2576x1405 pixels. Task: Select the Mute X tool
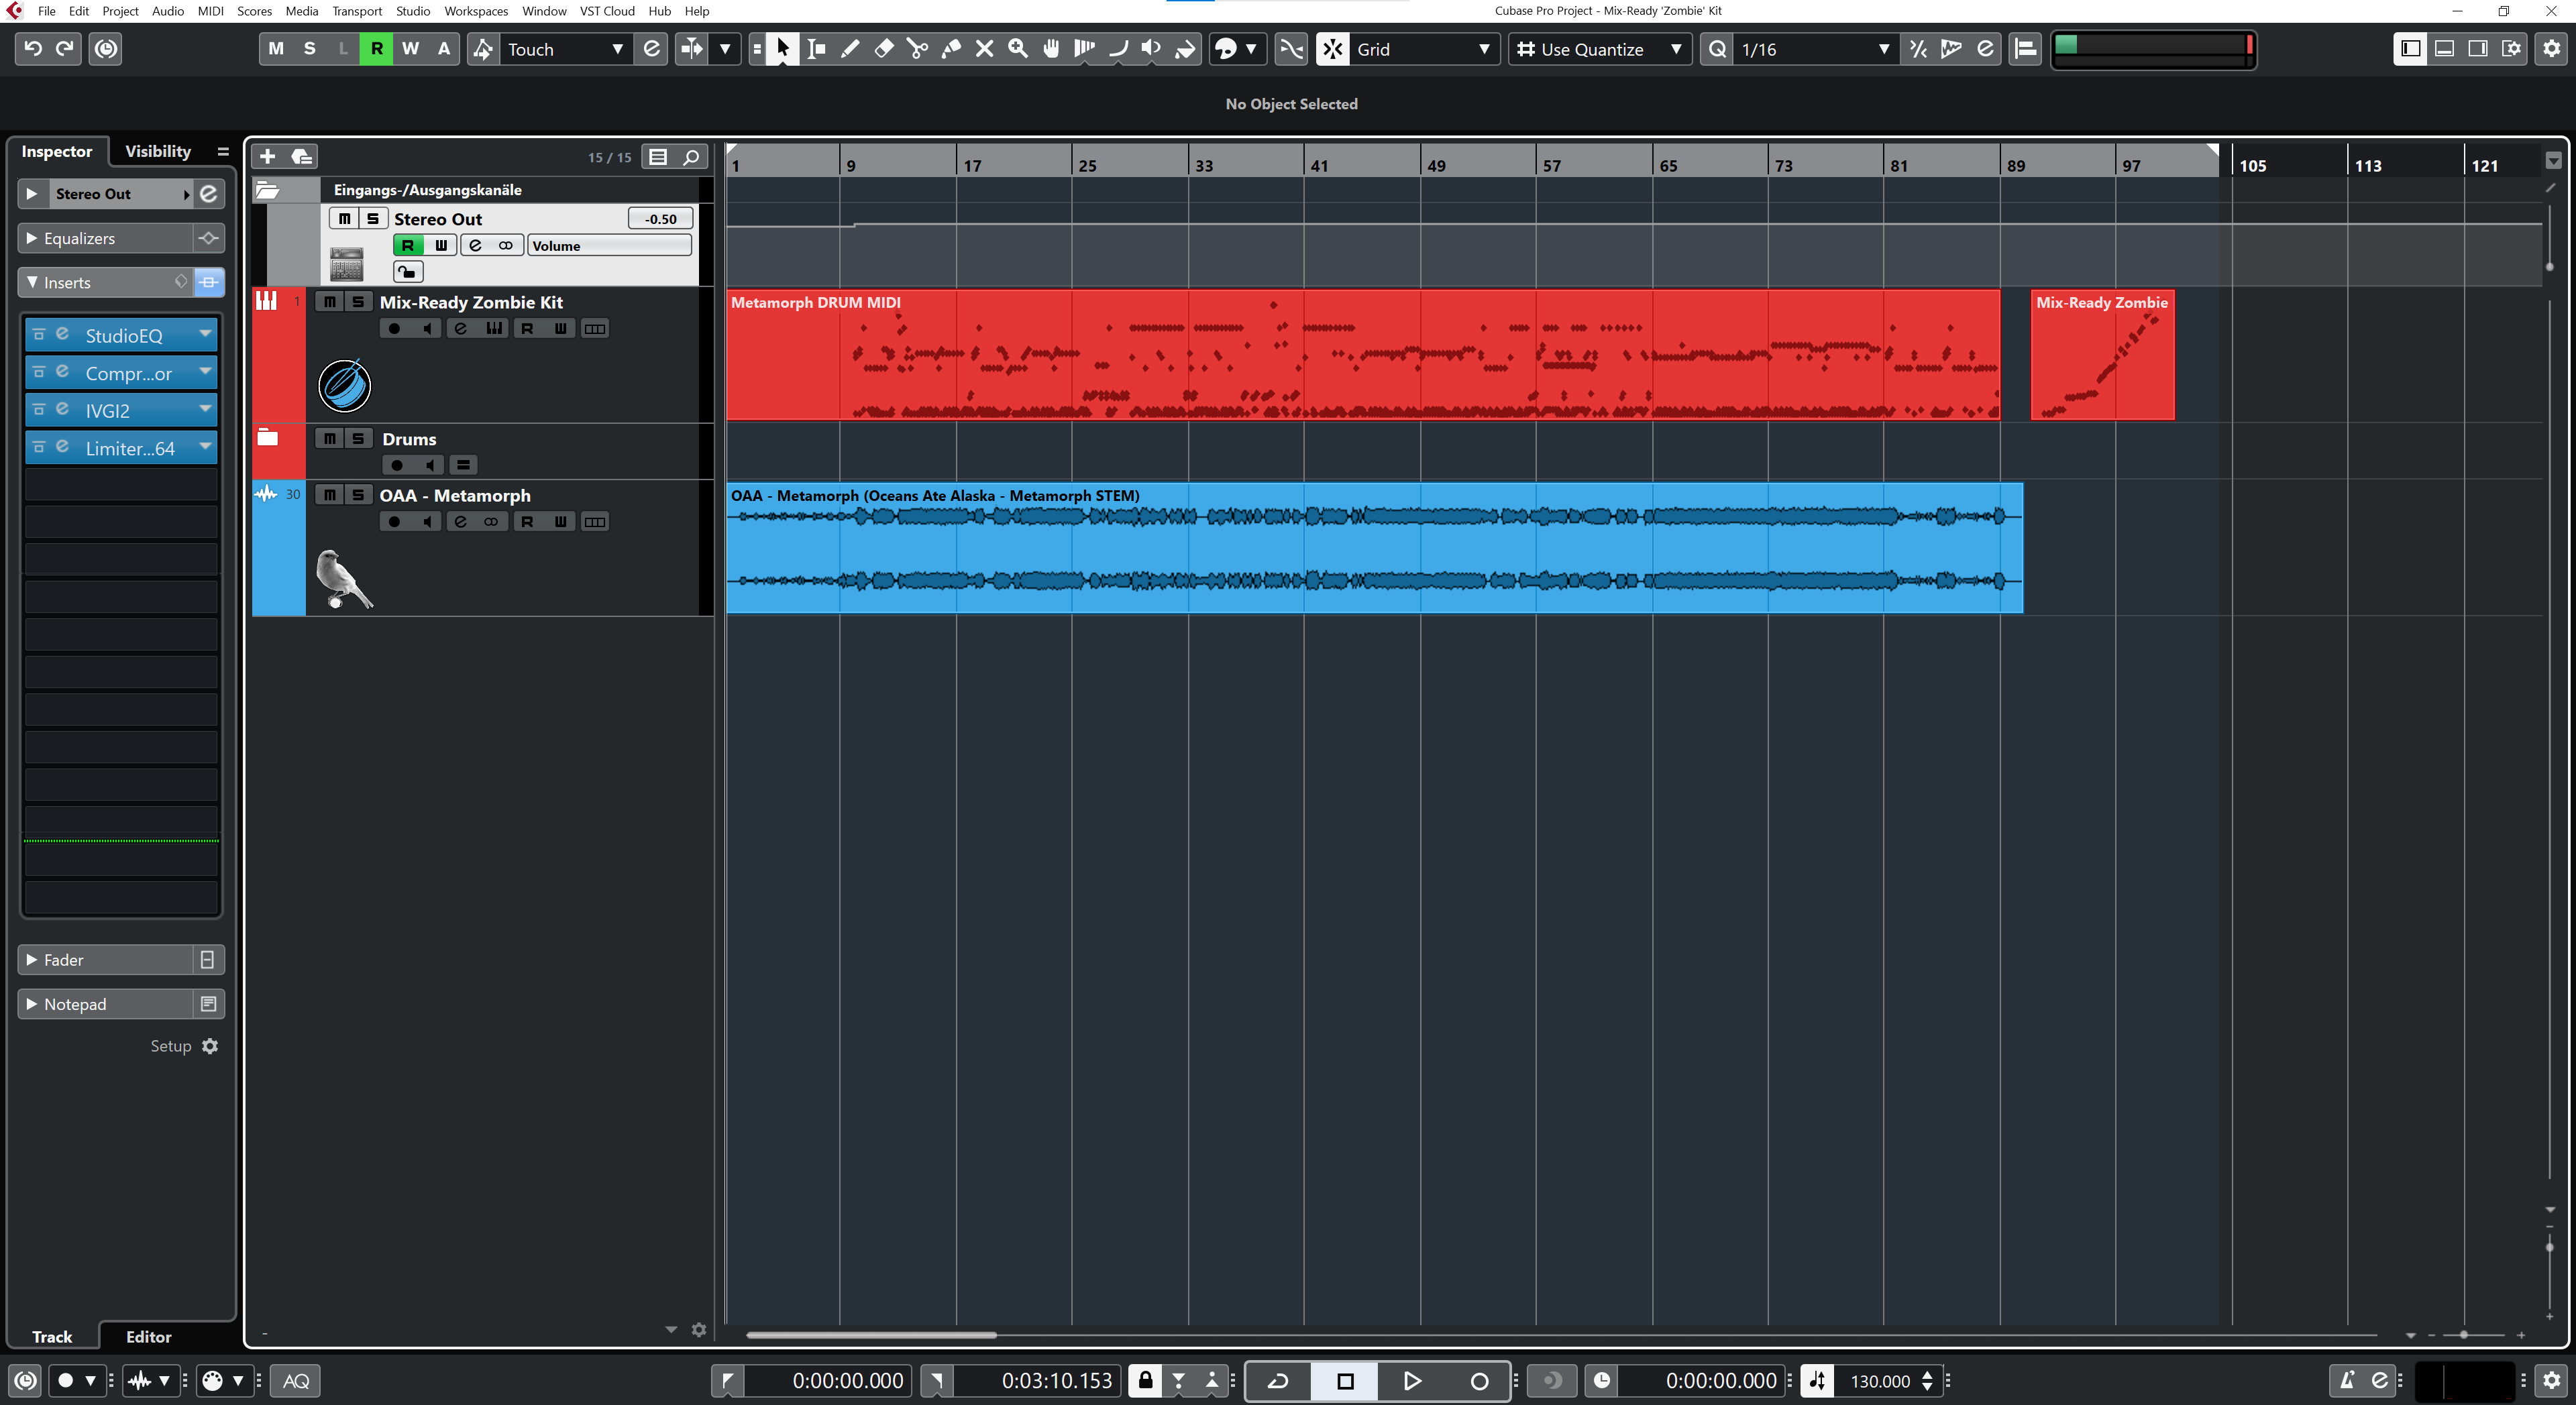point(984,49)
